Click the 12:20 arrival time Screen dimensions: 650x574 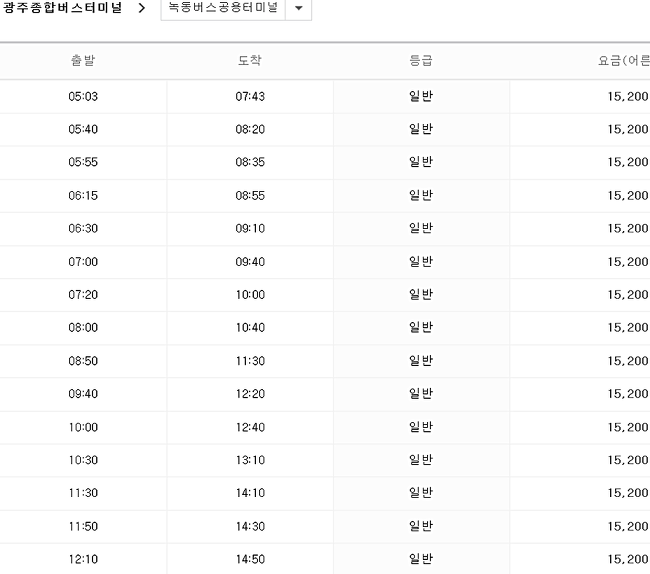coord(250,394)
